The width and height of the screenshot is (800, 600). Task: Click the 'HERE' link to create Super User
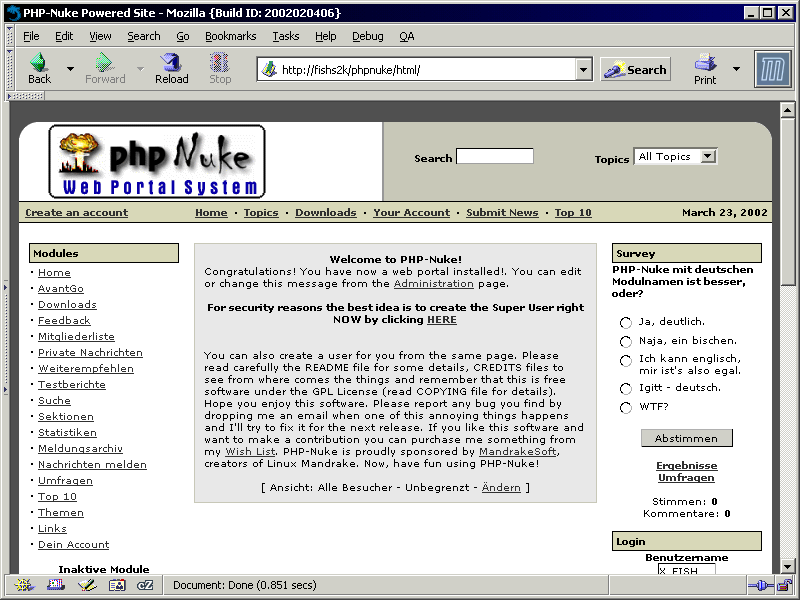(442, 320)
